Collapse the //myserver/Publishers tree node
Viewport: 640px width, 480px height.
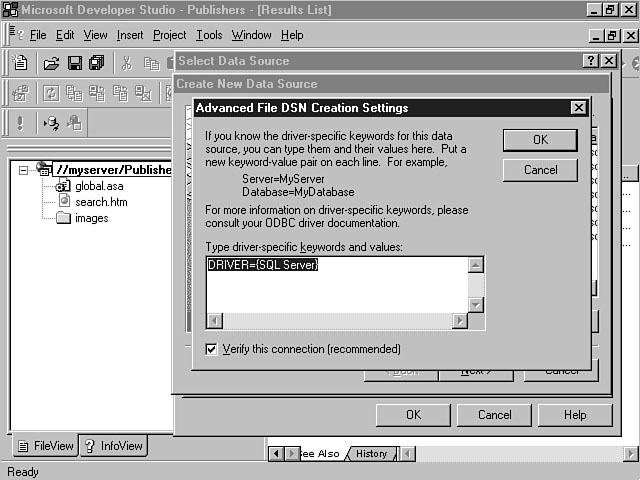click(24, 170)
